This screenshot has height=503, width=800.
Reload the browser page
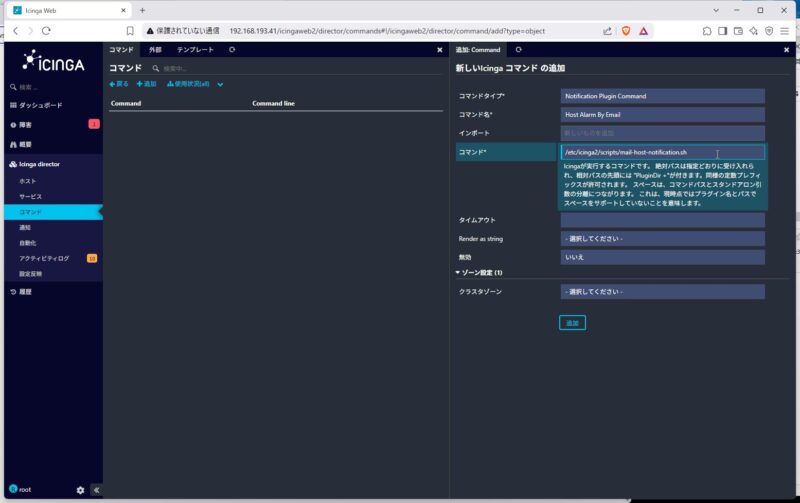(x=46, y=31)
